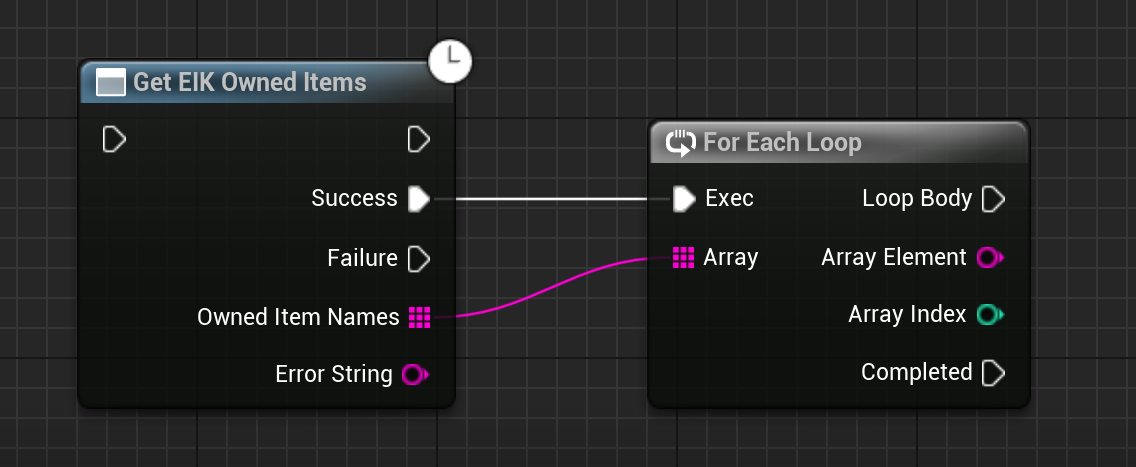Click the top output execution pin on Get EIK
Screen dimensions: 1136x467
(x=419, y=139)
